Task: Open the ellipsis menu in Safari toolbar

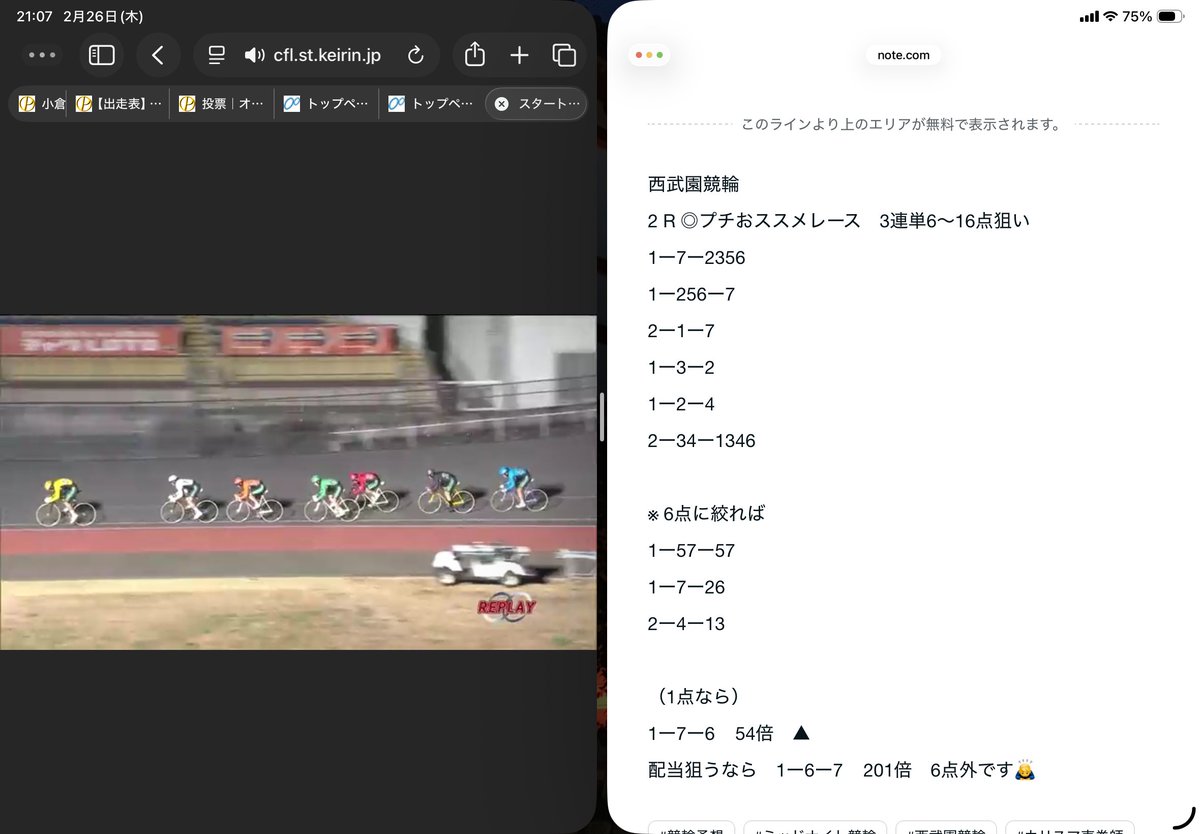Action: [42, 55]
